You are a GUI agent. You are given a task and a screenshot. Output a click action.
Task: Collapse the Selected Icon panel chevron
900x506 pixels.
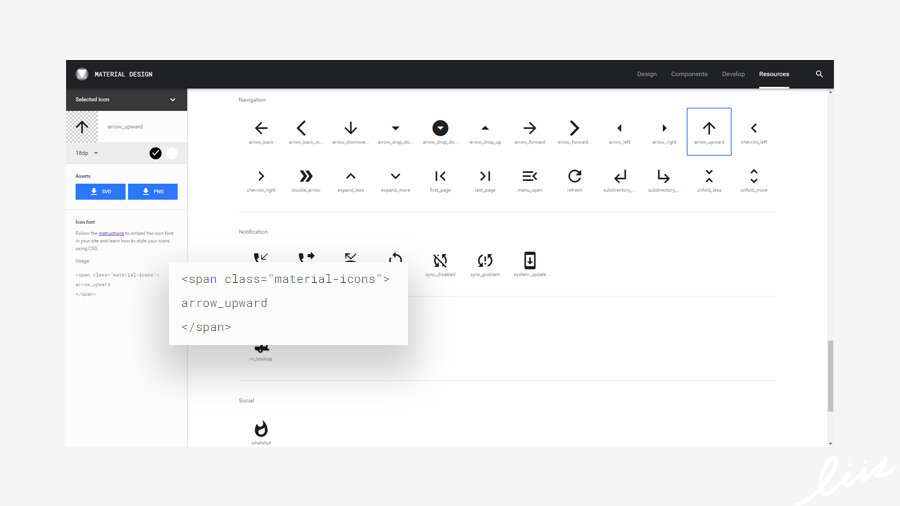[173, 100]
